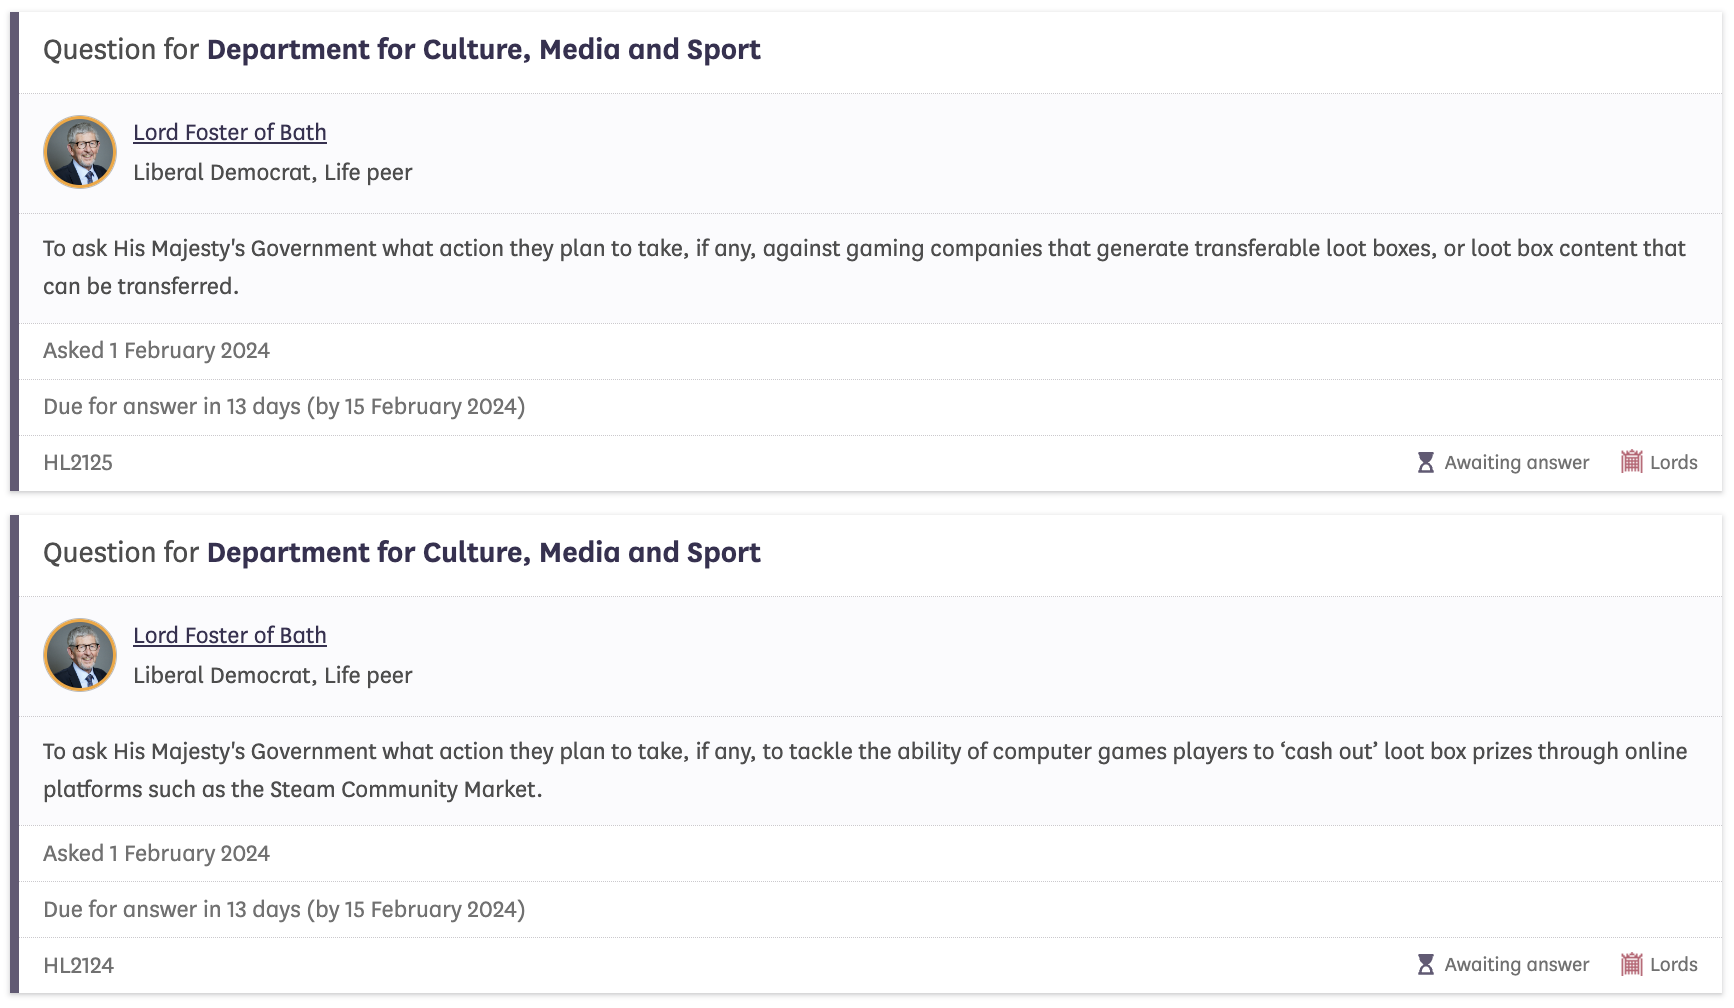
Task: Click the Awaiting answer label for HL2124
Action: 1517,965
